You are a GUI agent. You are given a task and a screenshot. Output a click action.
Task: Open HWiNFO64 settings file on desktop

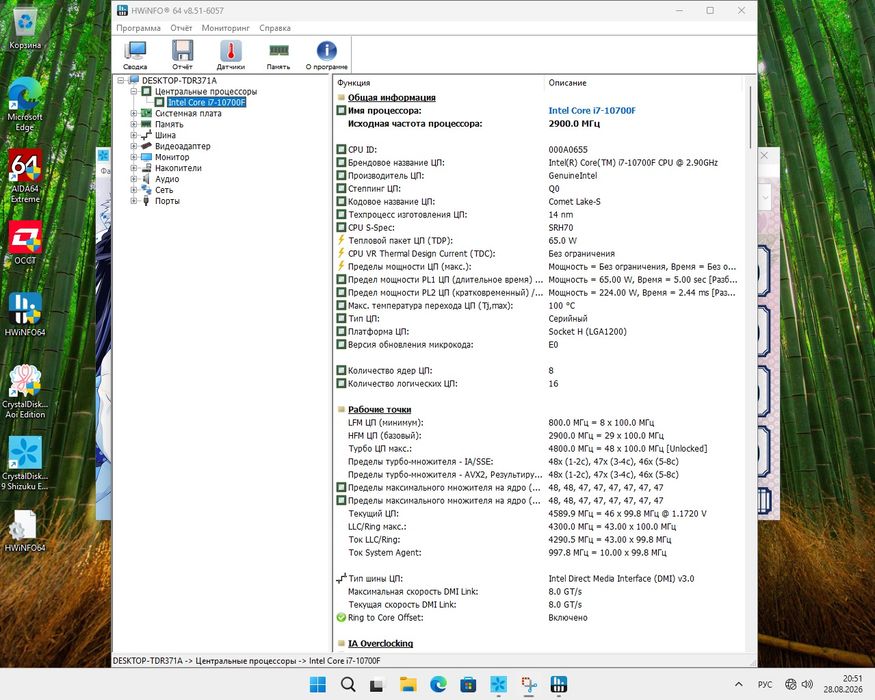(25, 530)
